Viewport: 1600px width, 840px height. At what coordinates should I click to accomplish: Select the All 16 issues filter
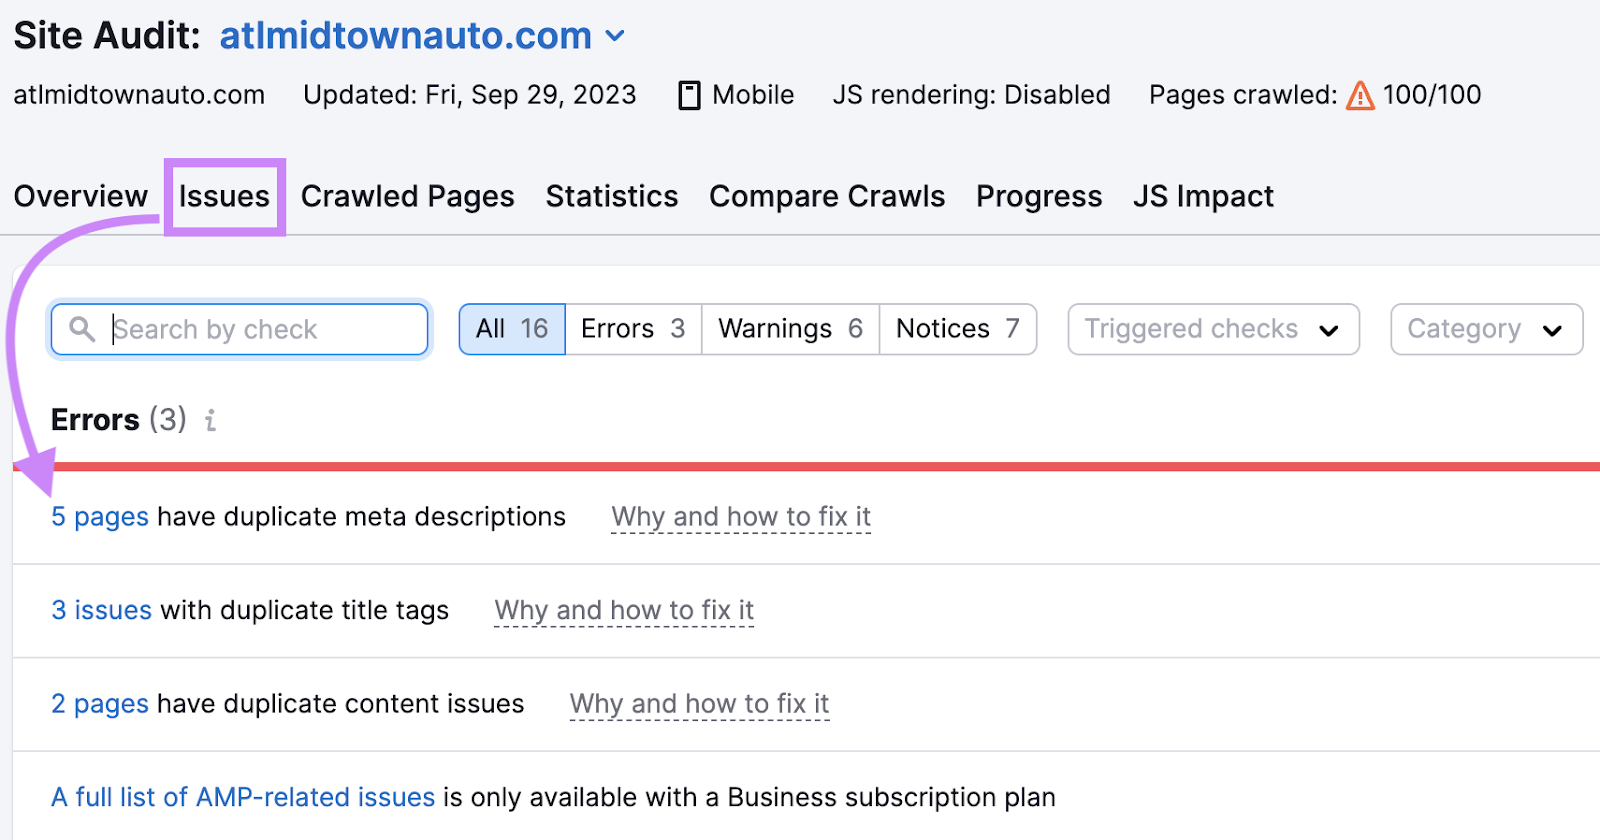[512, 329]
